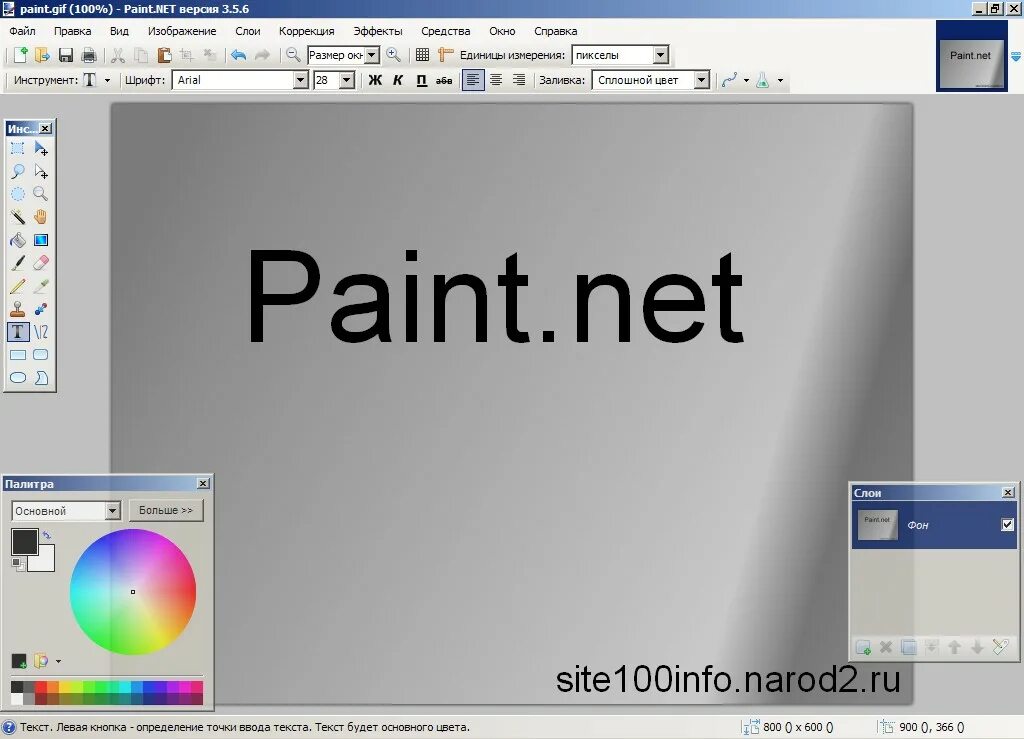Viewport: 1024px width, 739px height.
Task: Pick a color on the color wheel
Action: (133, 591)
